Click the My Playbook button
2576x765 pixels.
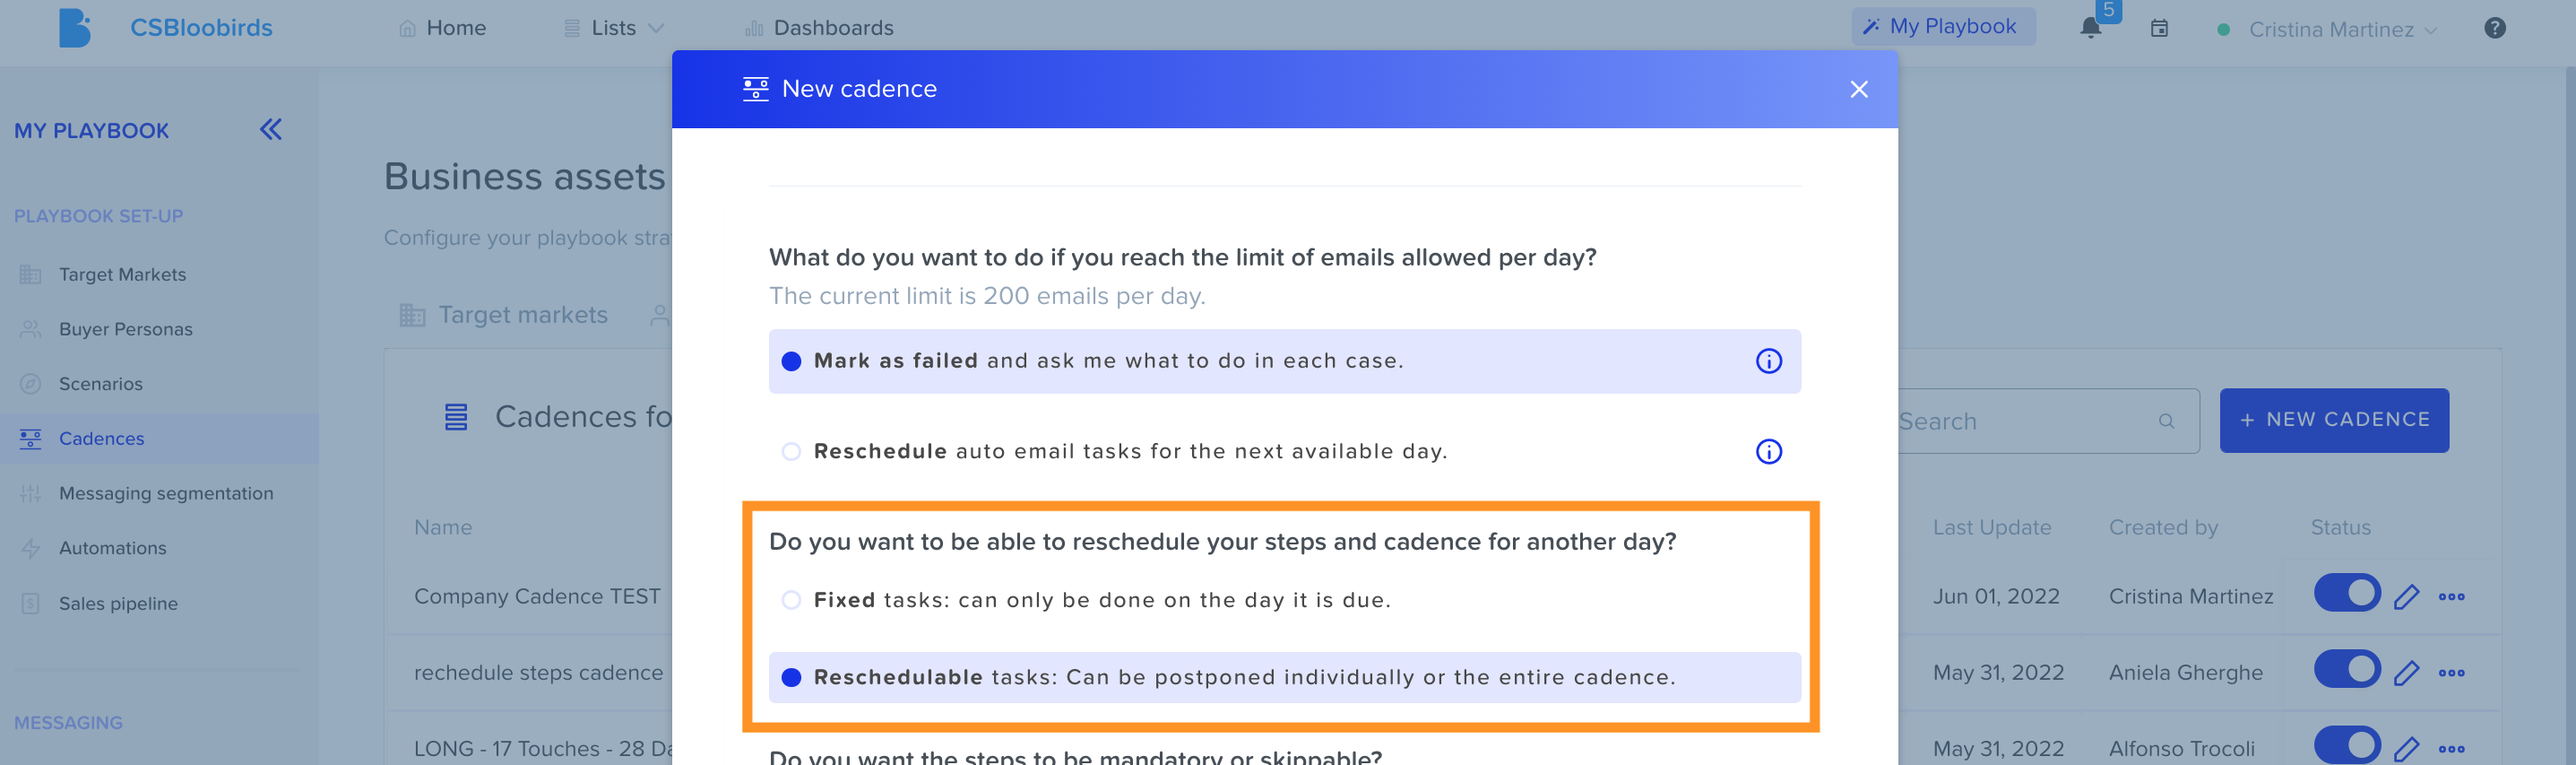pyautogui.click(x=1942, y=27)
